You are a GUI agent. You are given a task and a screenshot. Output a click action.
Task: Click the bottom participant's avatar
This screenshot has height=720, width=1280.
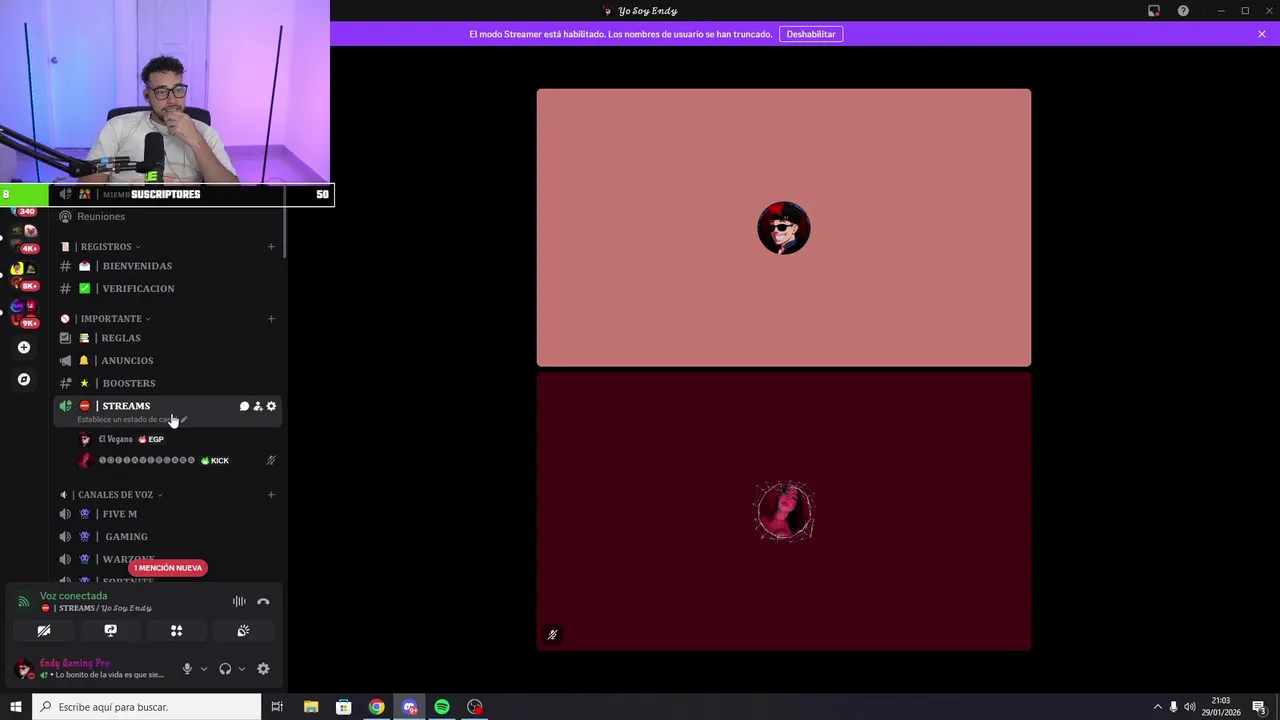tap(784, 511)
